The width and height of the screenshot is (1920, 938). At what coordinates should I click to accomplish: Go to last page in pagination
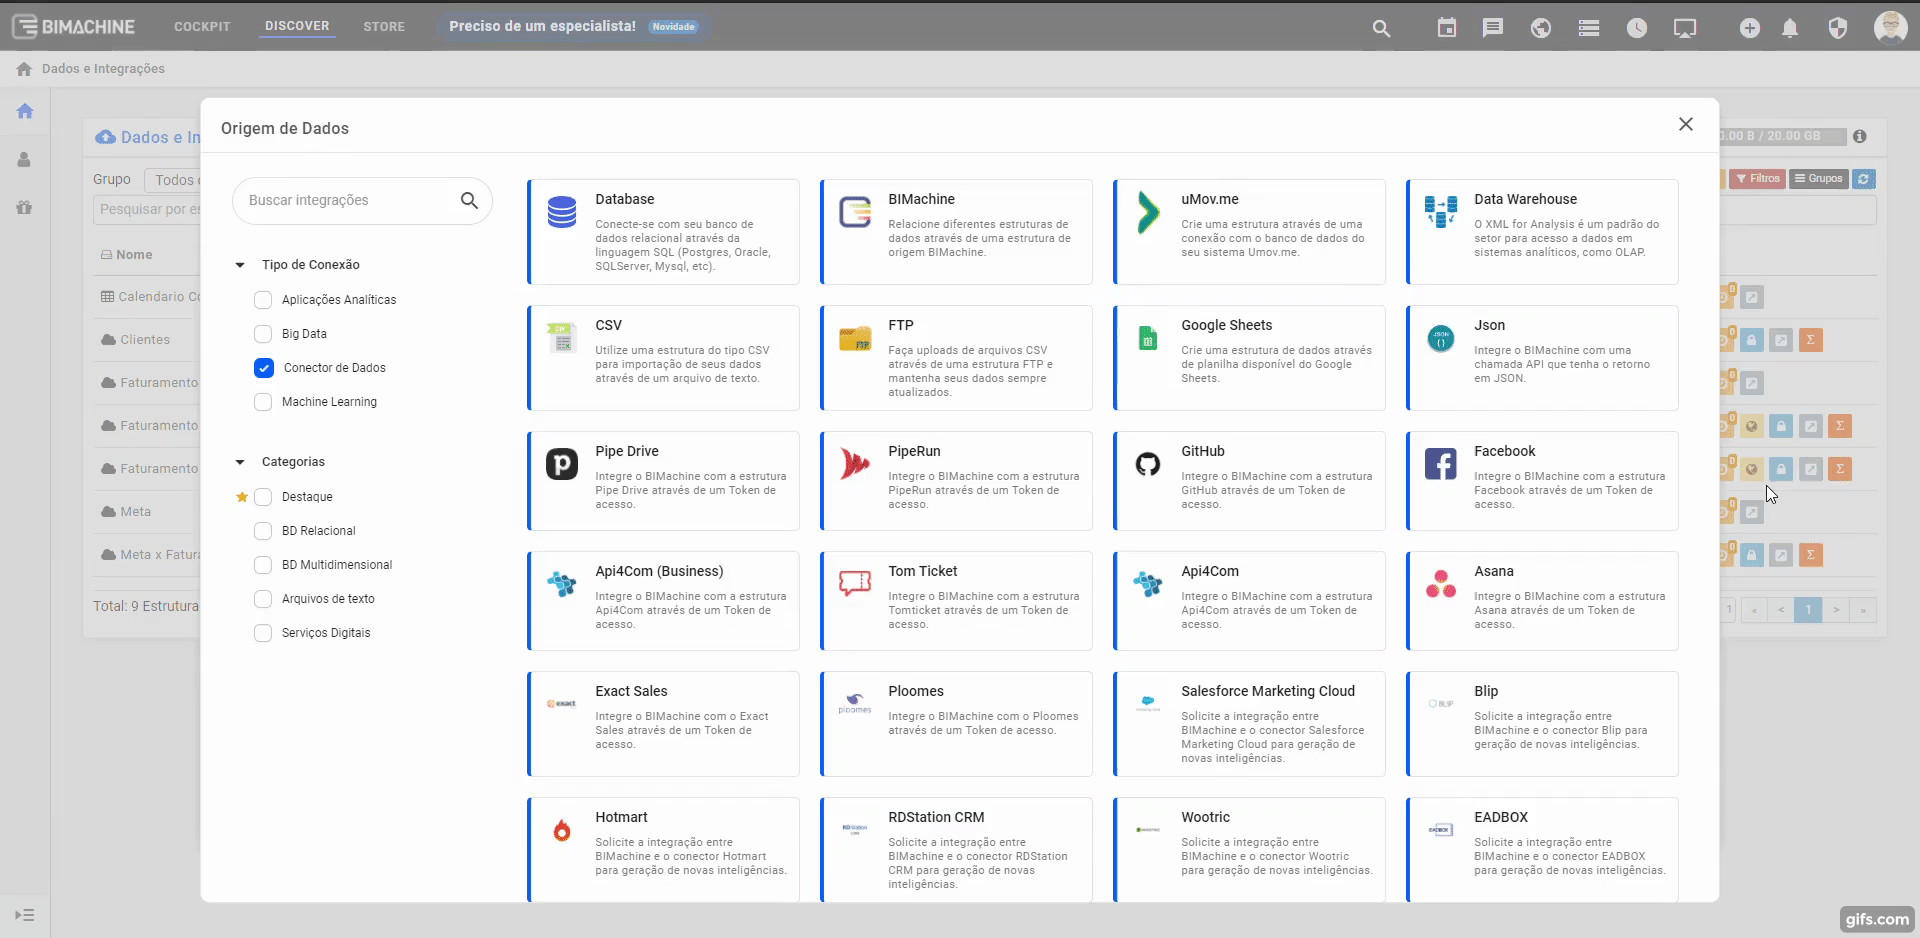1863,610
